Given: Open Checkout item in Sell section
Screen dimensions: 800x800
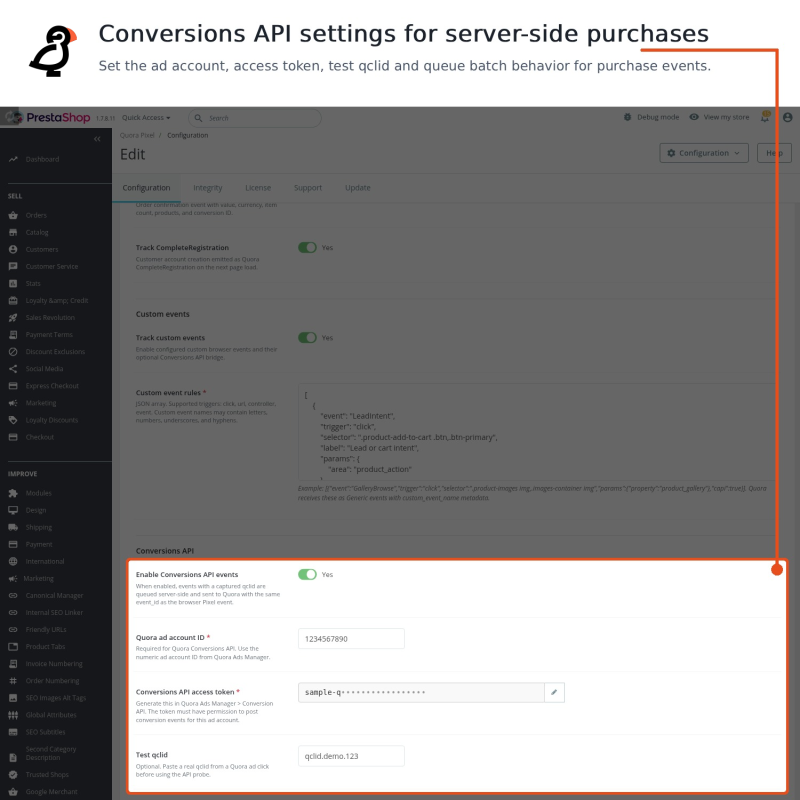Looking at the screenshot, I should (31, 437).
